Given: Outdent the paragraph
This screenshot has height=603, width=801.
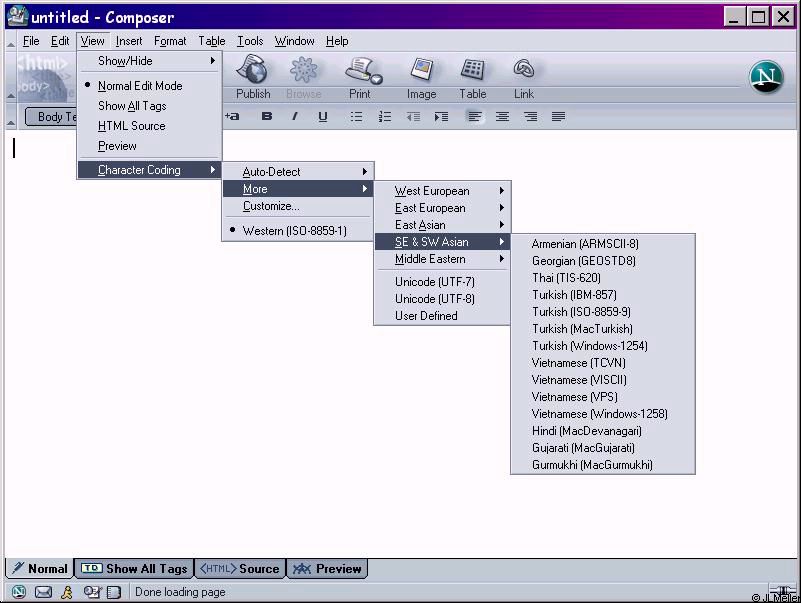Looking at the screenshot, I should click(413, 117).
